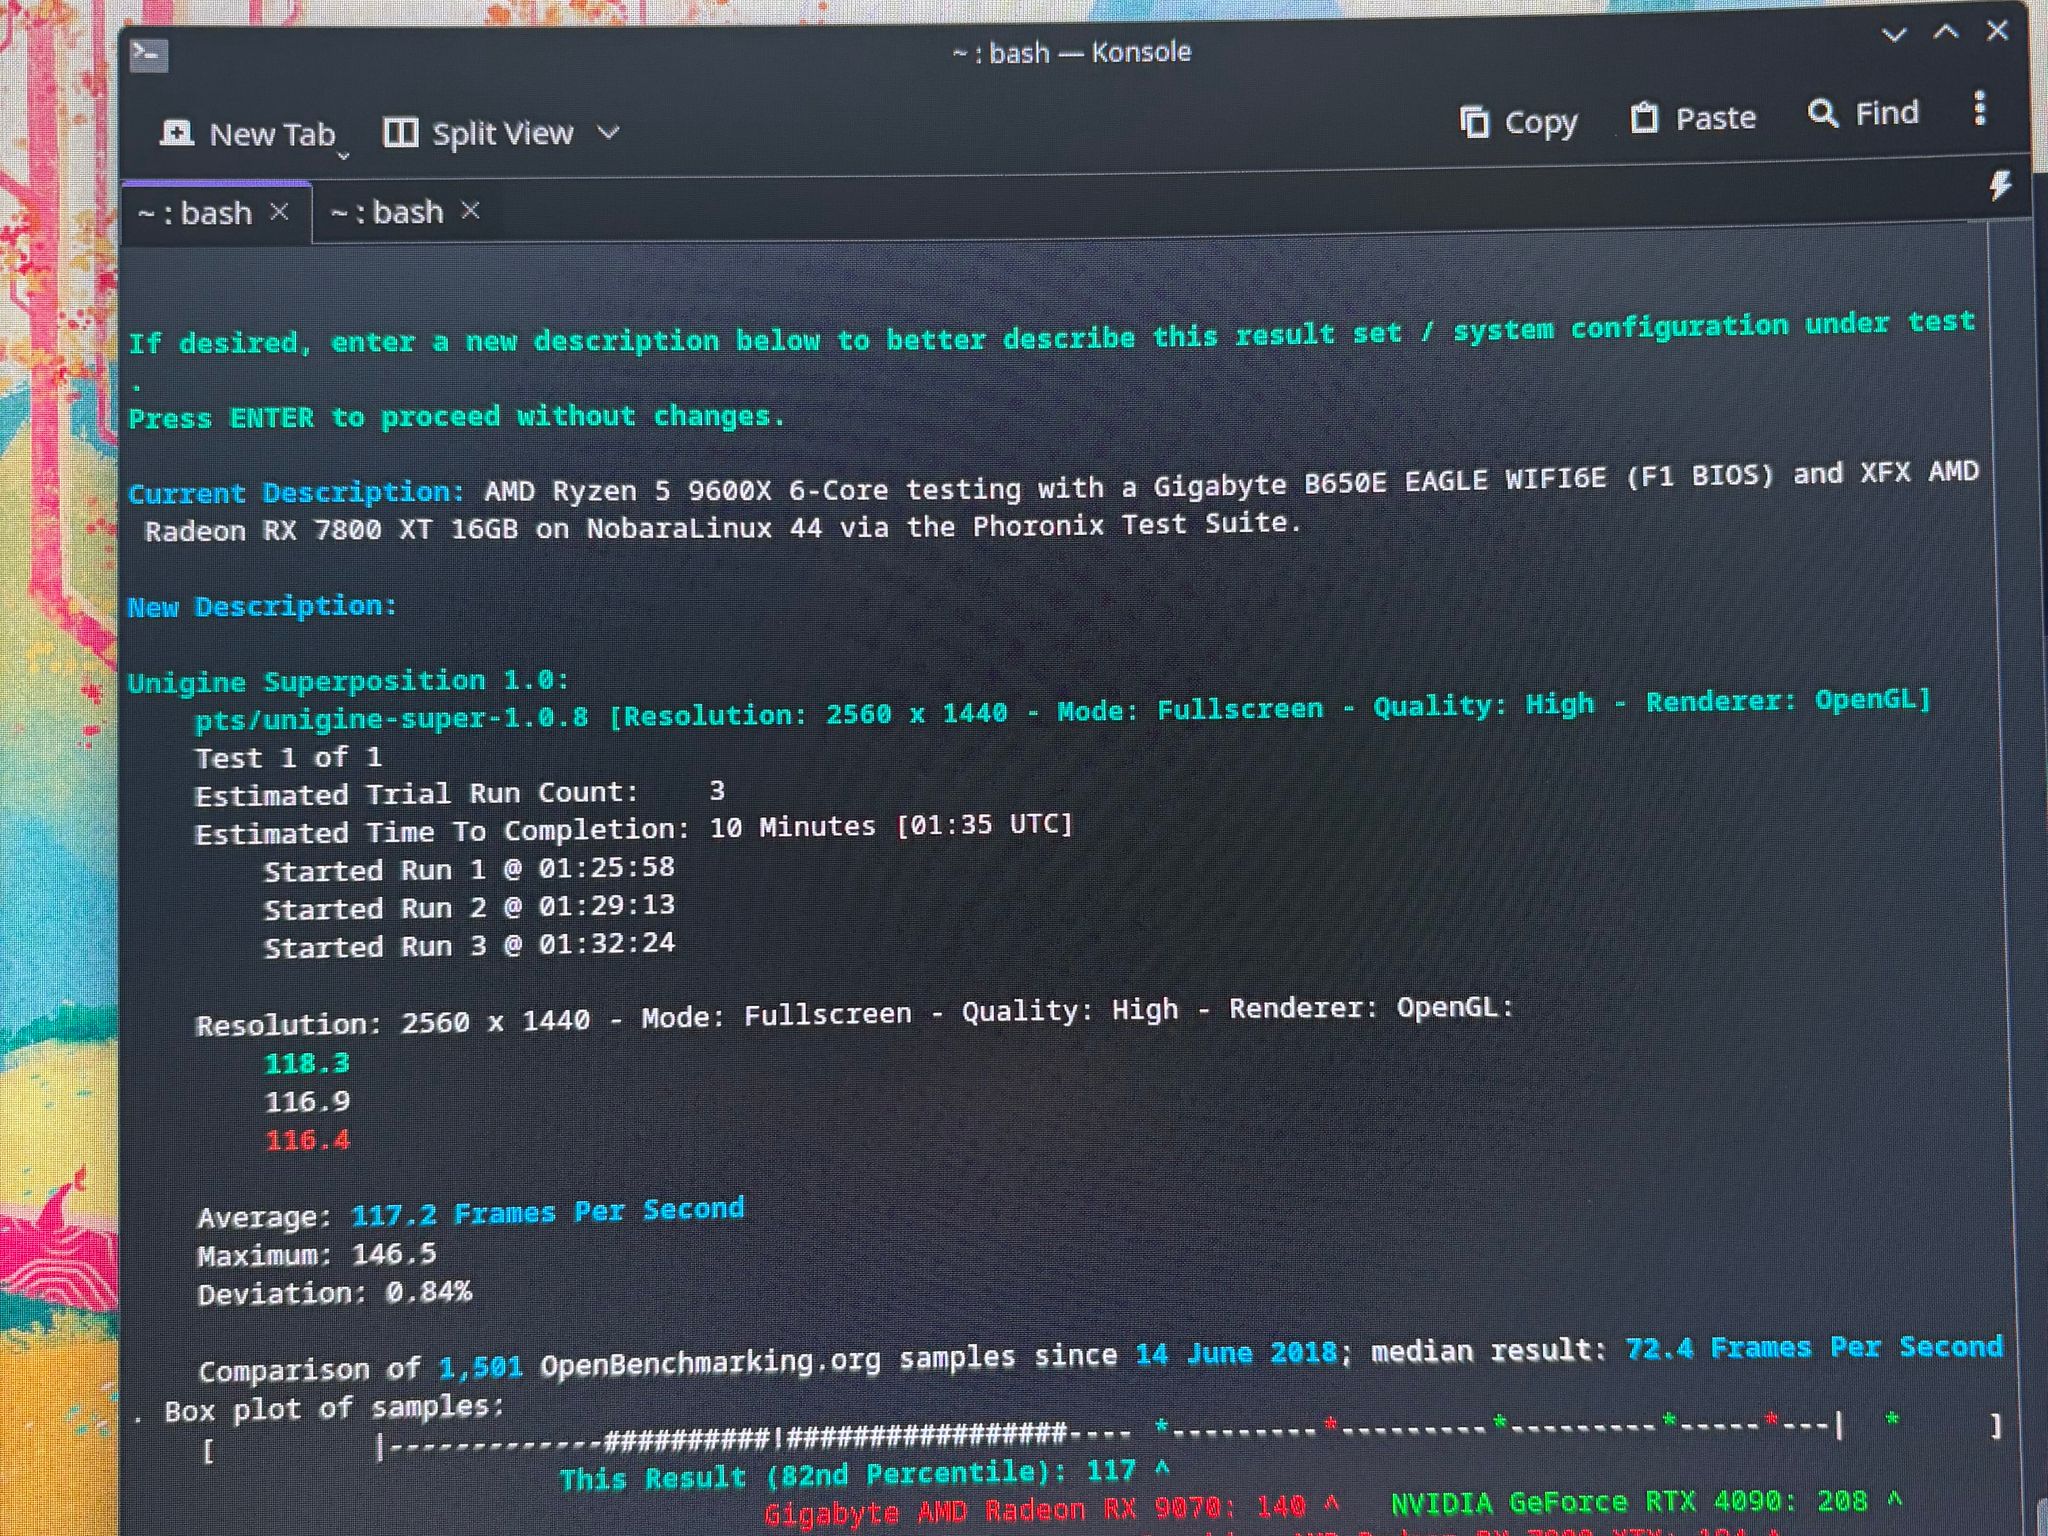Click the red 116.4 result value

(x=307, y=1140)
